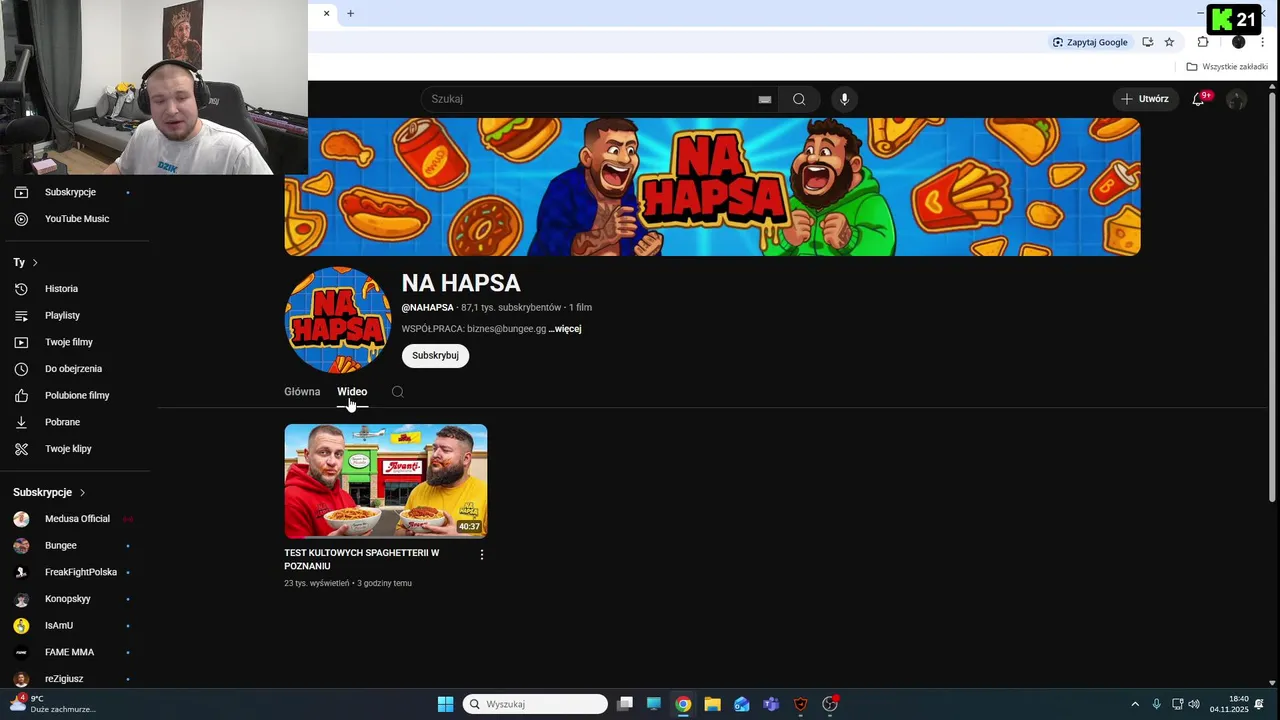Click the @NAHAPSA channel handle
Image resolution: width=1280 pixels, height=720 pixels.
[428, 308]
